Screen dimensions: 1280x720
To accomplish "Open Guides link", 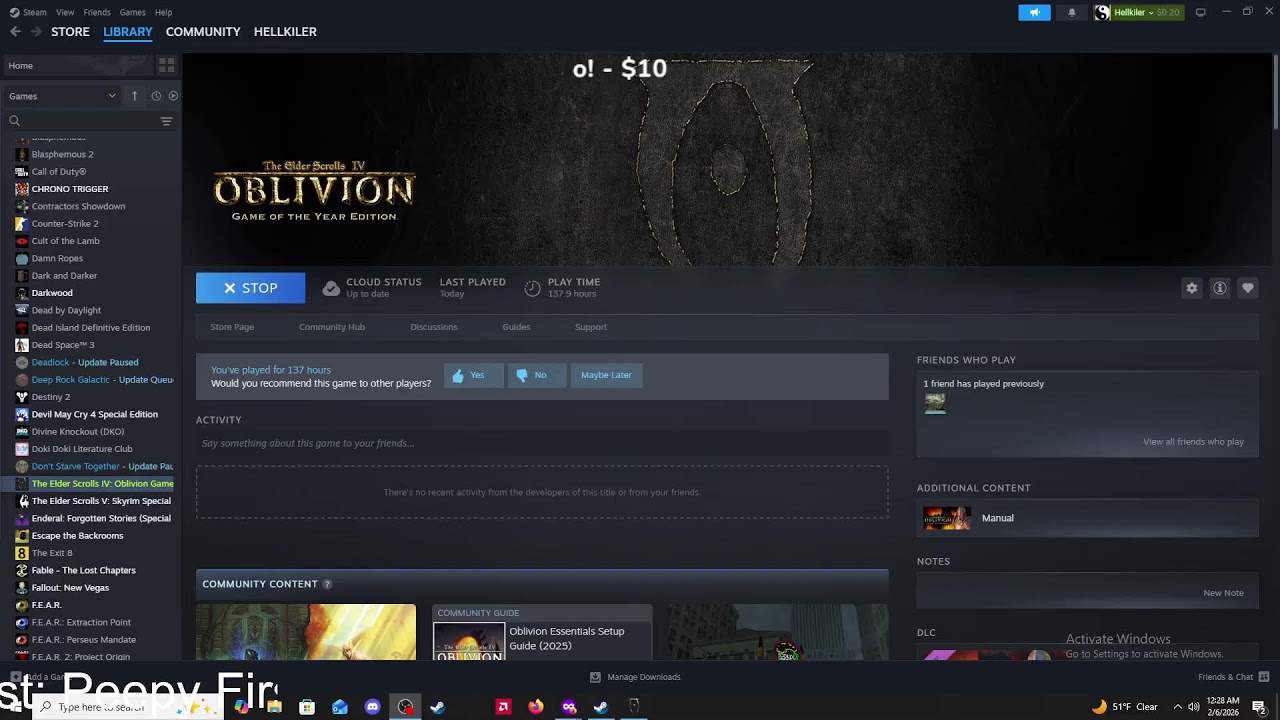I will click(516, 327).
